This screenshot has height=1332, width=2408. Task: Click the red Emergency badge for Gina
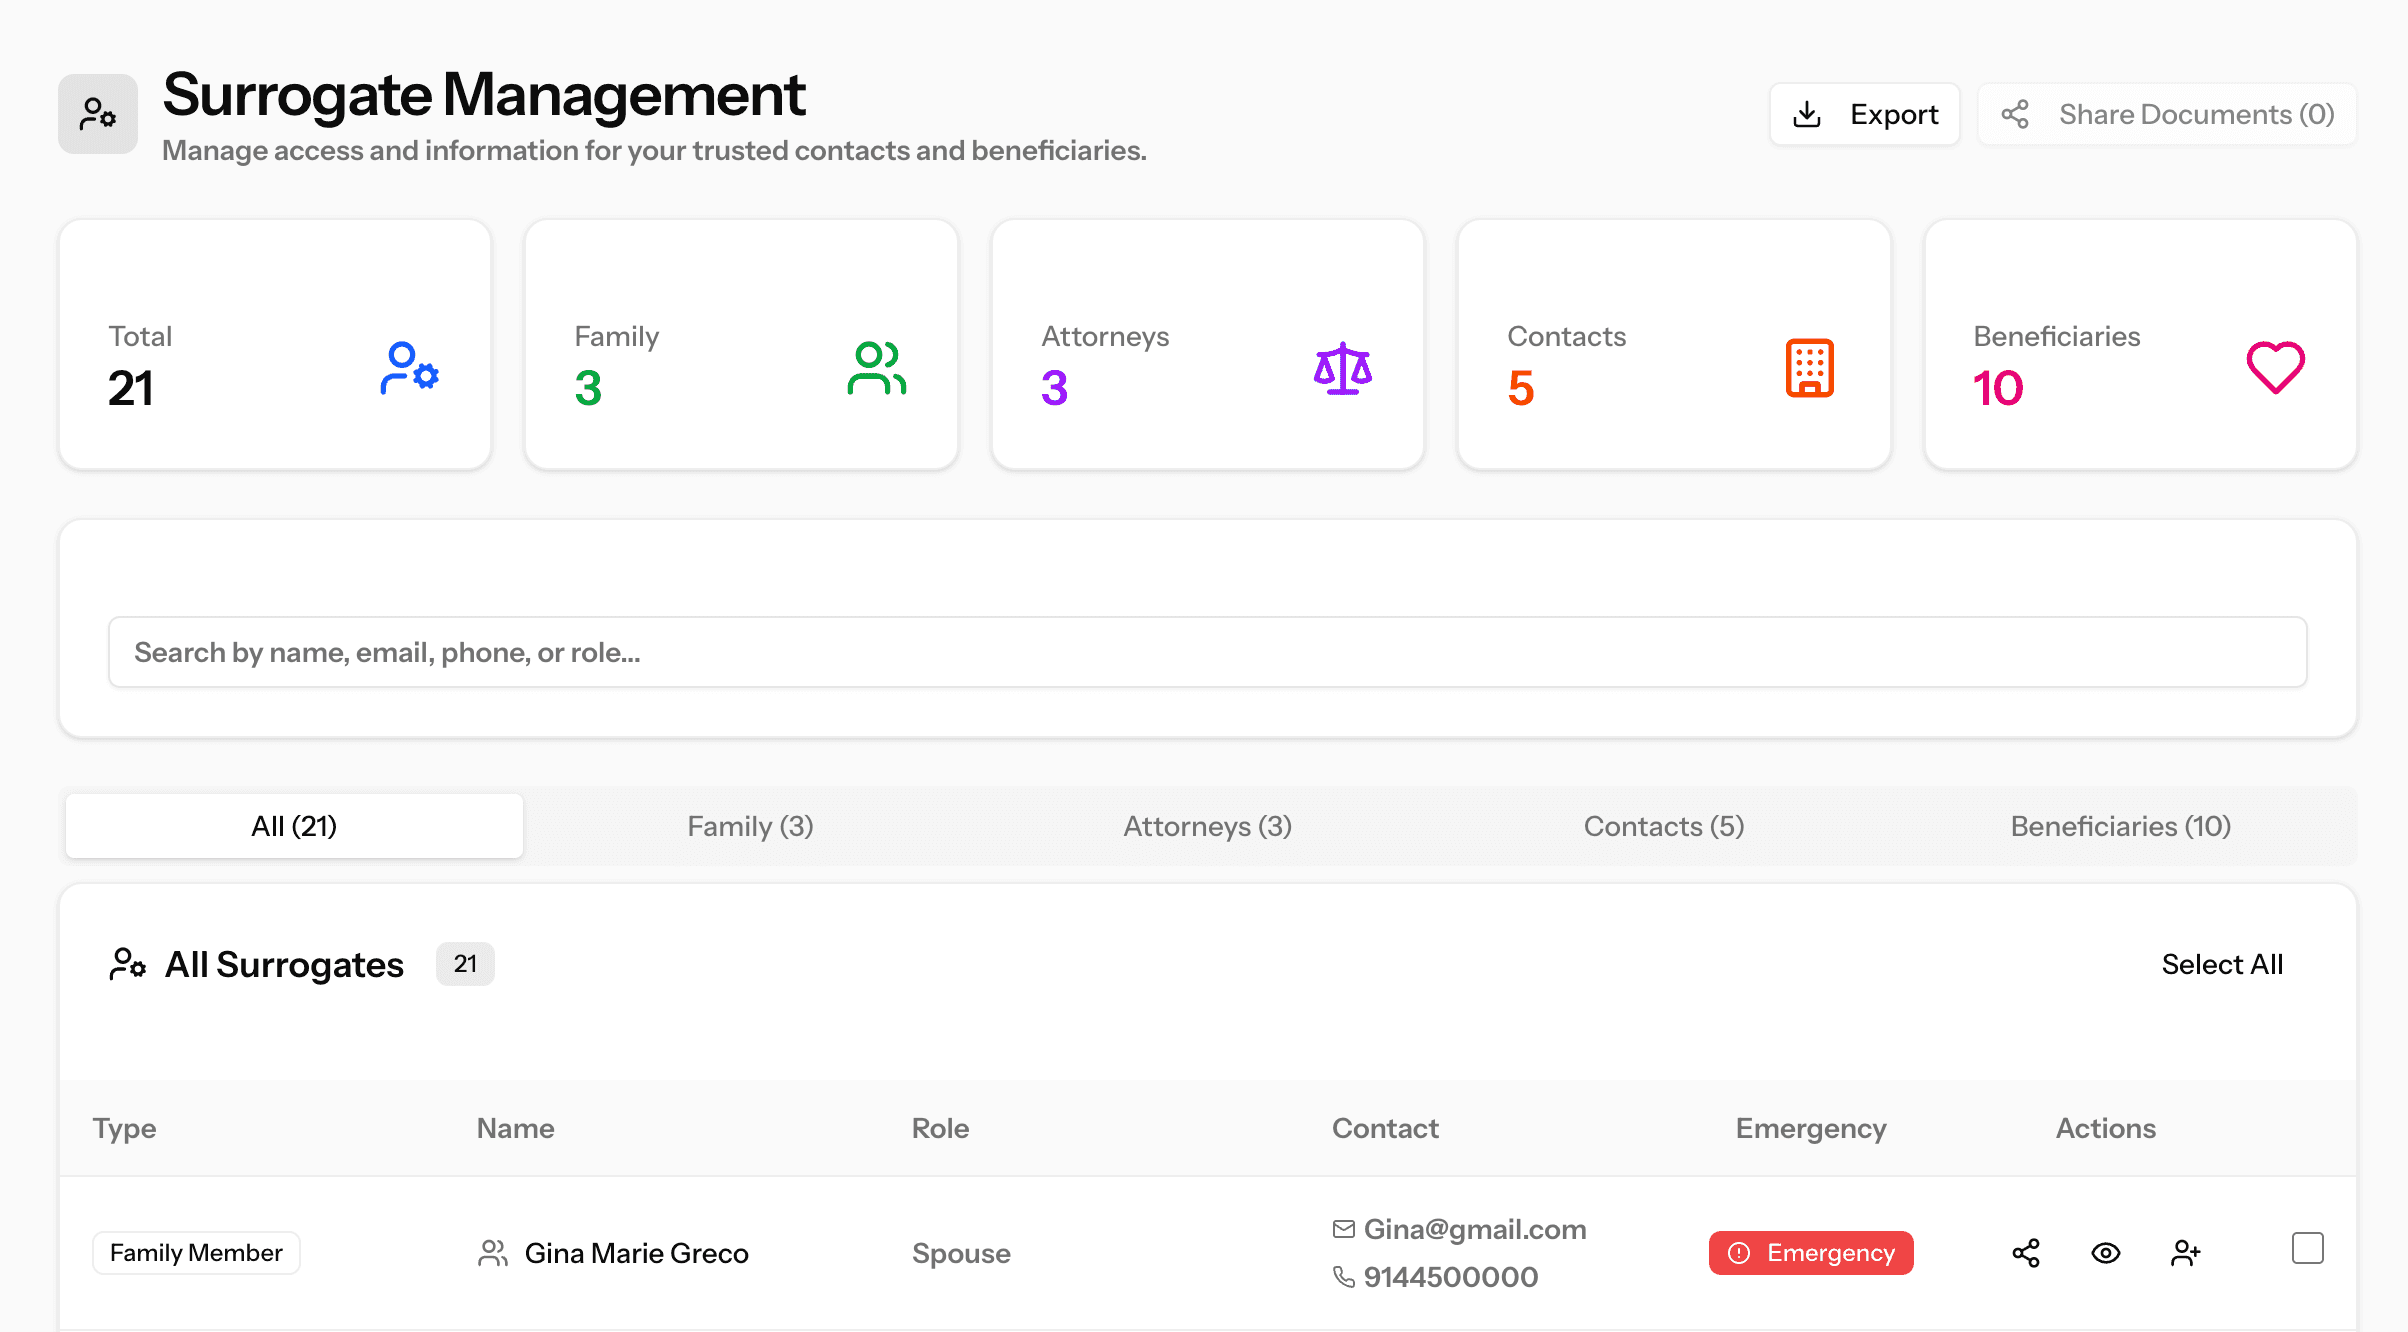click(1810, 1252)
